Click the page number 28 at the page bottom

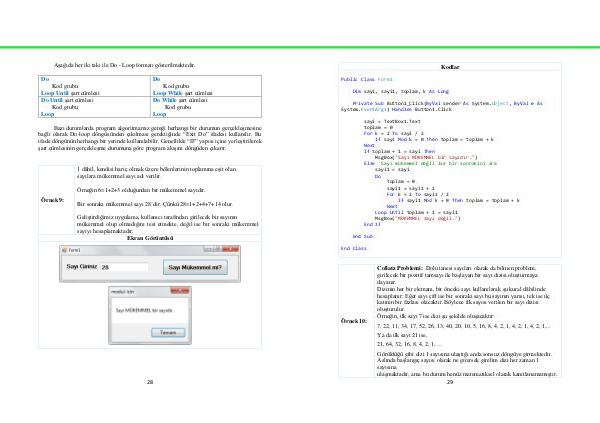coord(150,382)
